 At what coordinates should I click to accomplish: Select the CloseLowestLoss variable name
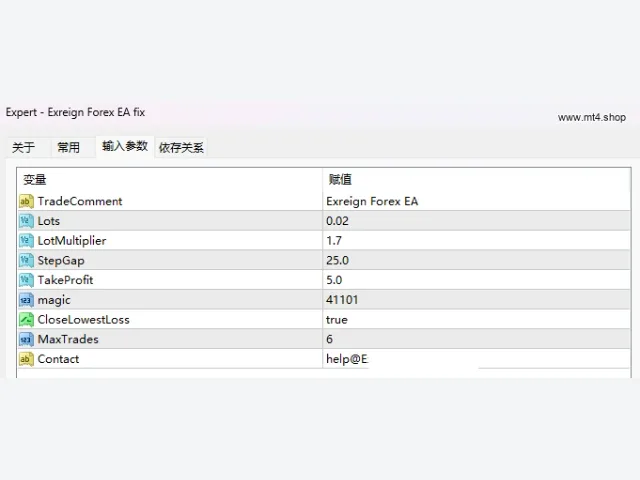[x=83, y=320]
